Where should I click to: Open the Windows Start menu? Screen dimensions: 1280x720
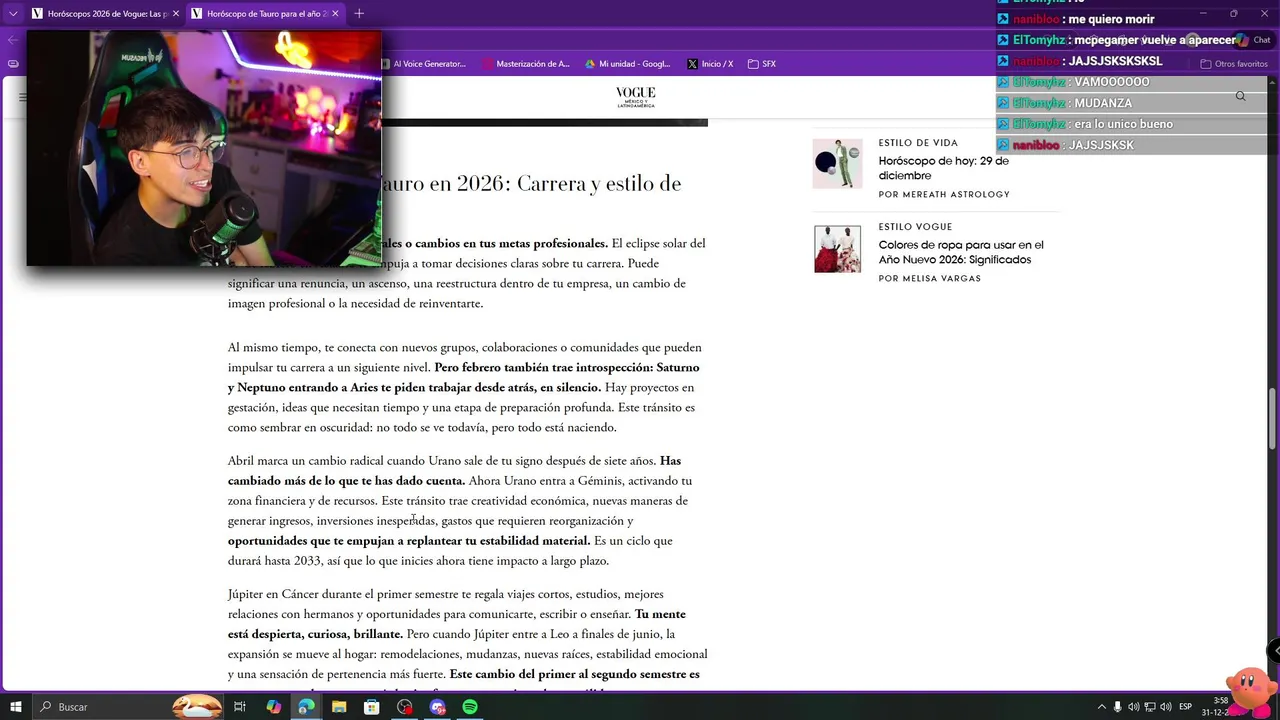pyautogui.click(x=15, y=707)
